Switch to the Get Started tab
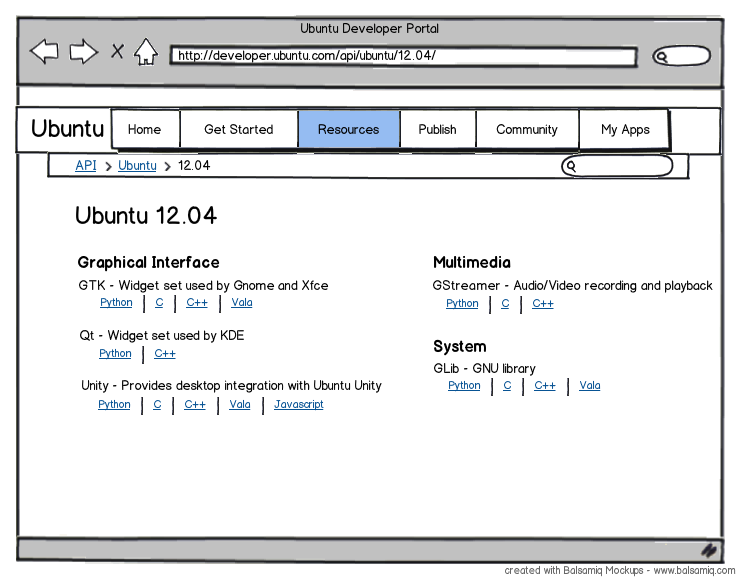 tap(239, 129)
